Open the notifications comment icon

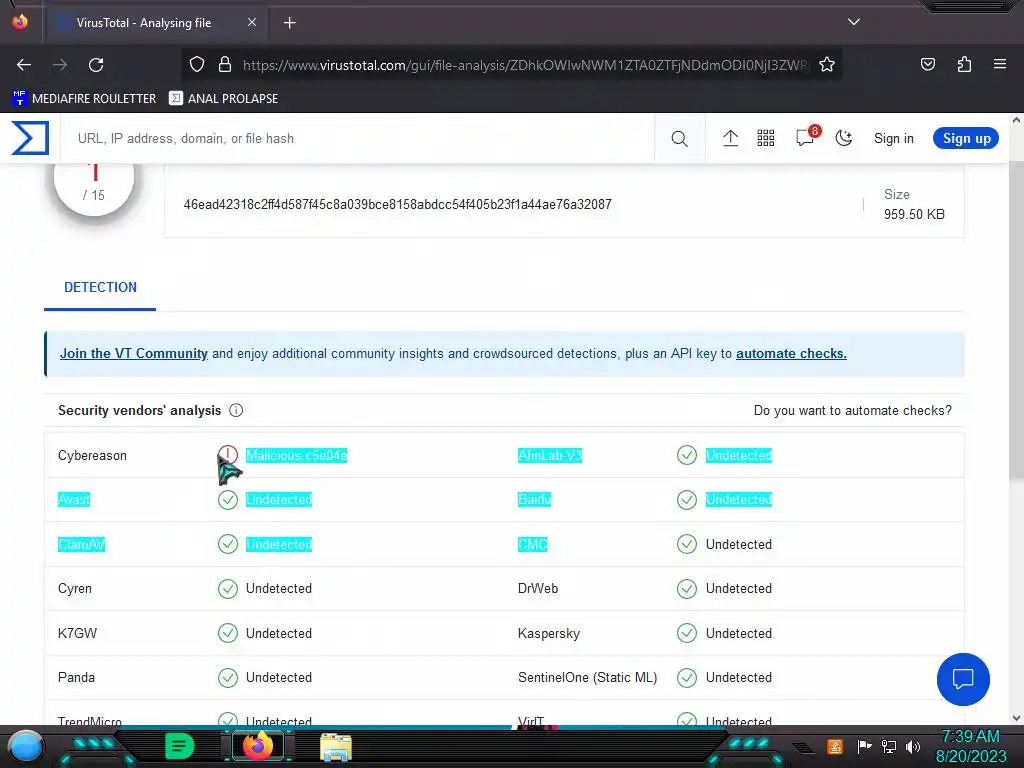pyautogui.click(x=805, y=138)
